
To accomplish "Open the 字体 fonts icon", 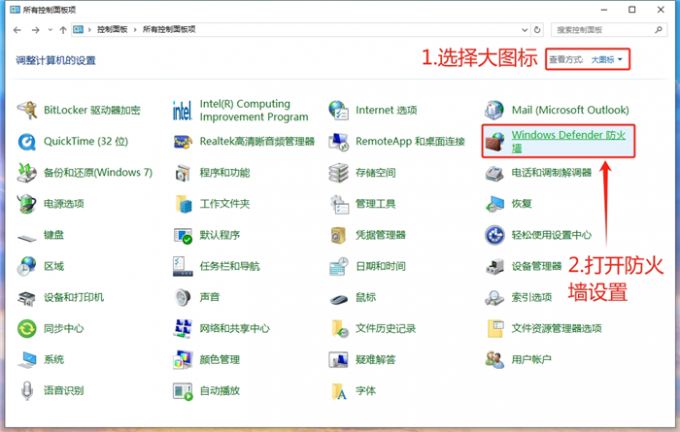I will (338, 391).
